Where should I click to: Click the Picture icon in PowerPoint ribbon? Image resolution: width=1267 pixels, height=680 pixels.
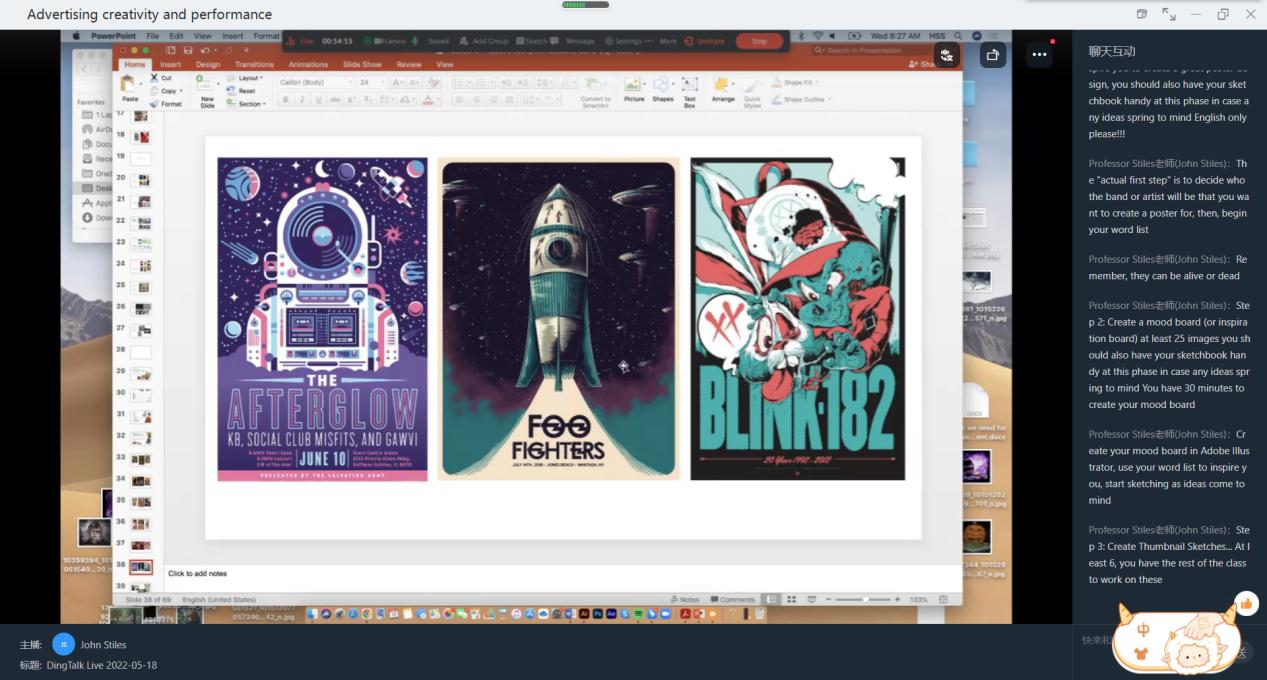[x=634, y=89]
